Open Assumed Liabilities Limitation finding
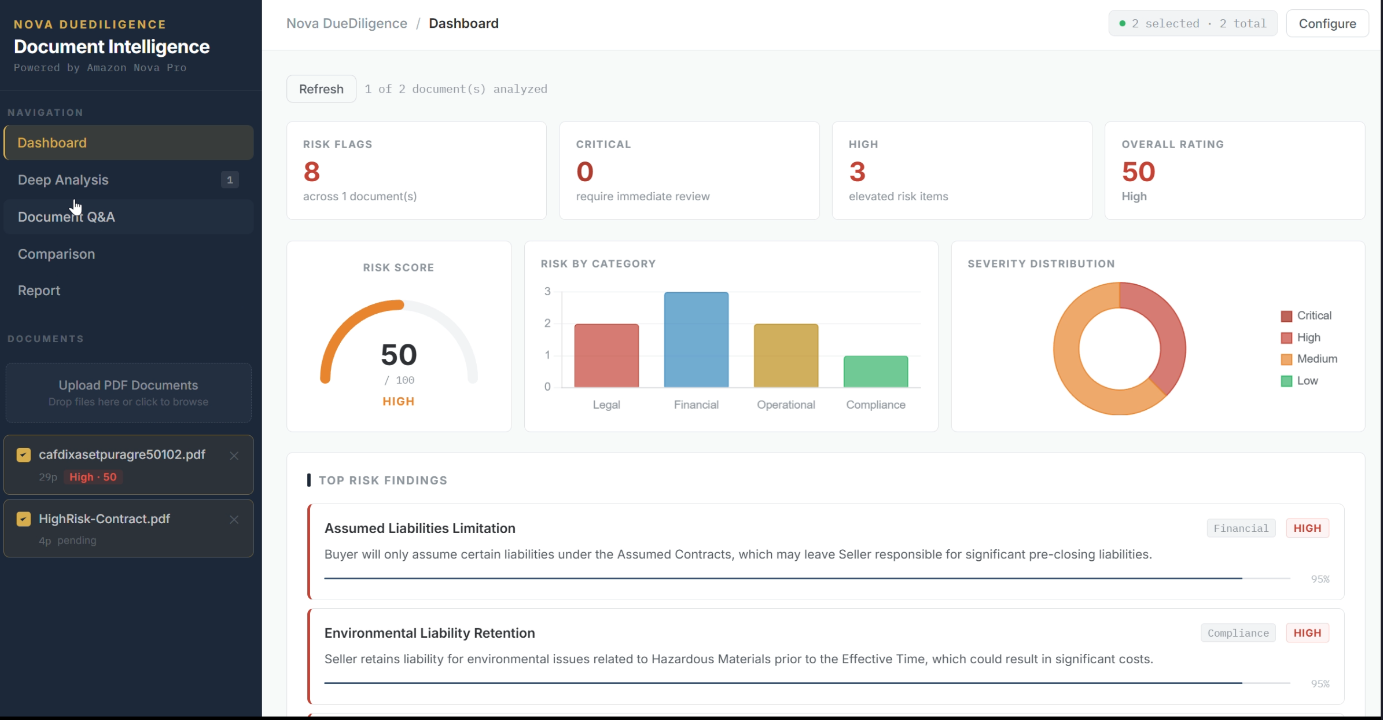This screenshot has width=1383, height=720. [826, 551]
